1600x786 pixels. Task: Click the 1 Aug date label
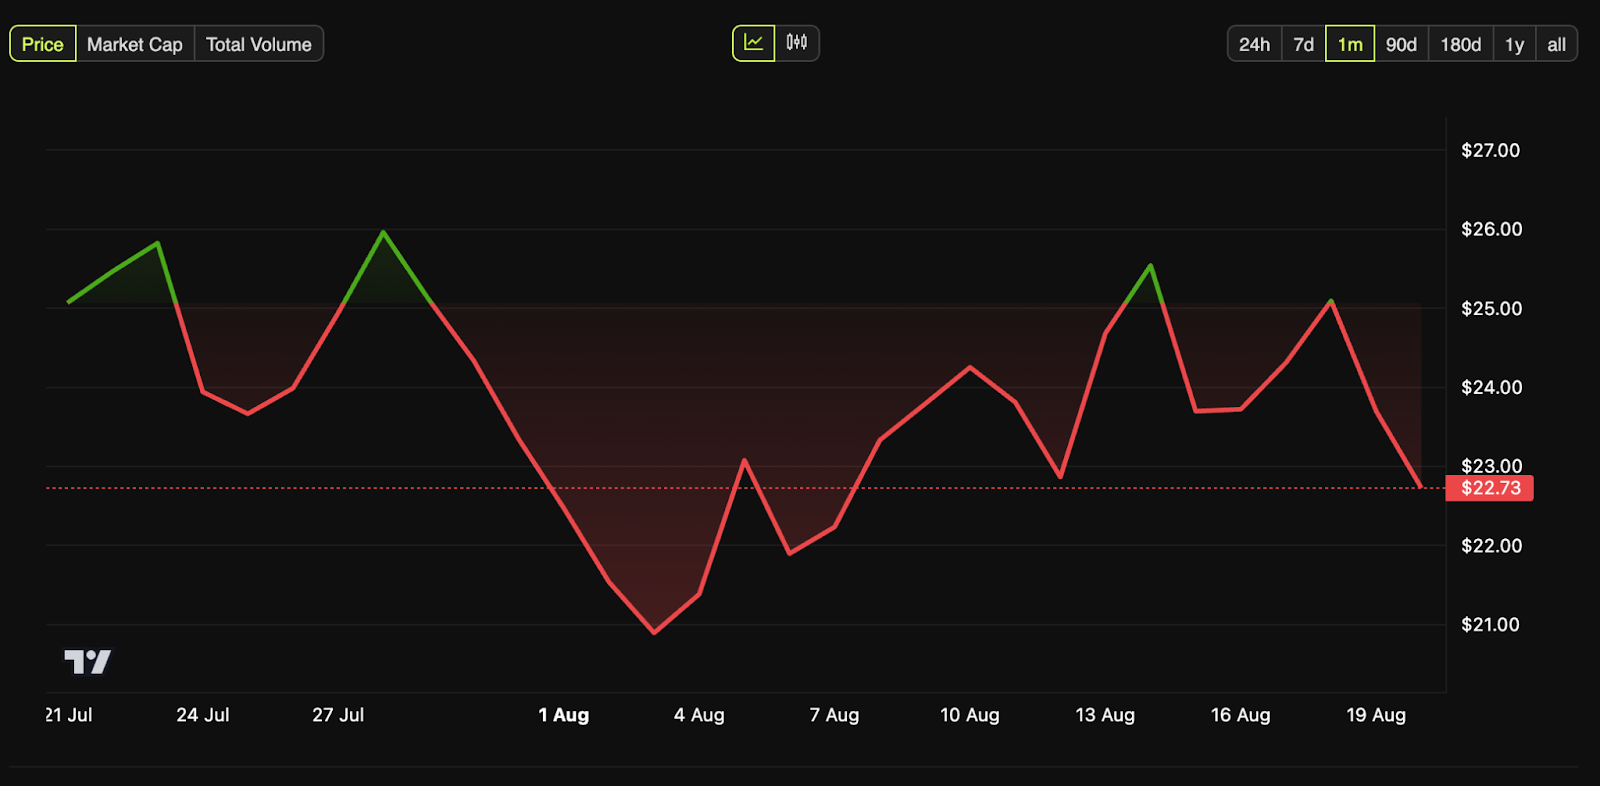[564, 715]
